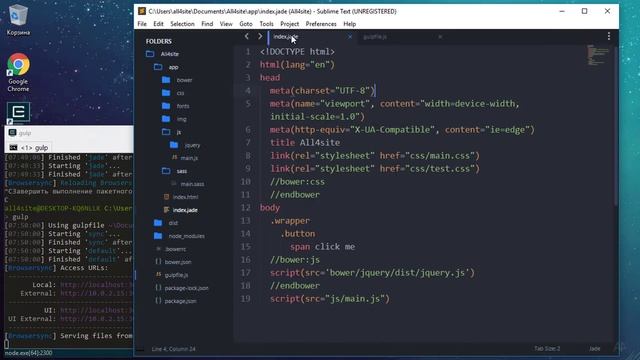Viewport: 640px width, 360px height.
Task: Open the Help menu
Action: point(350,24)
